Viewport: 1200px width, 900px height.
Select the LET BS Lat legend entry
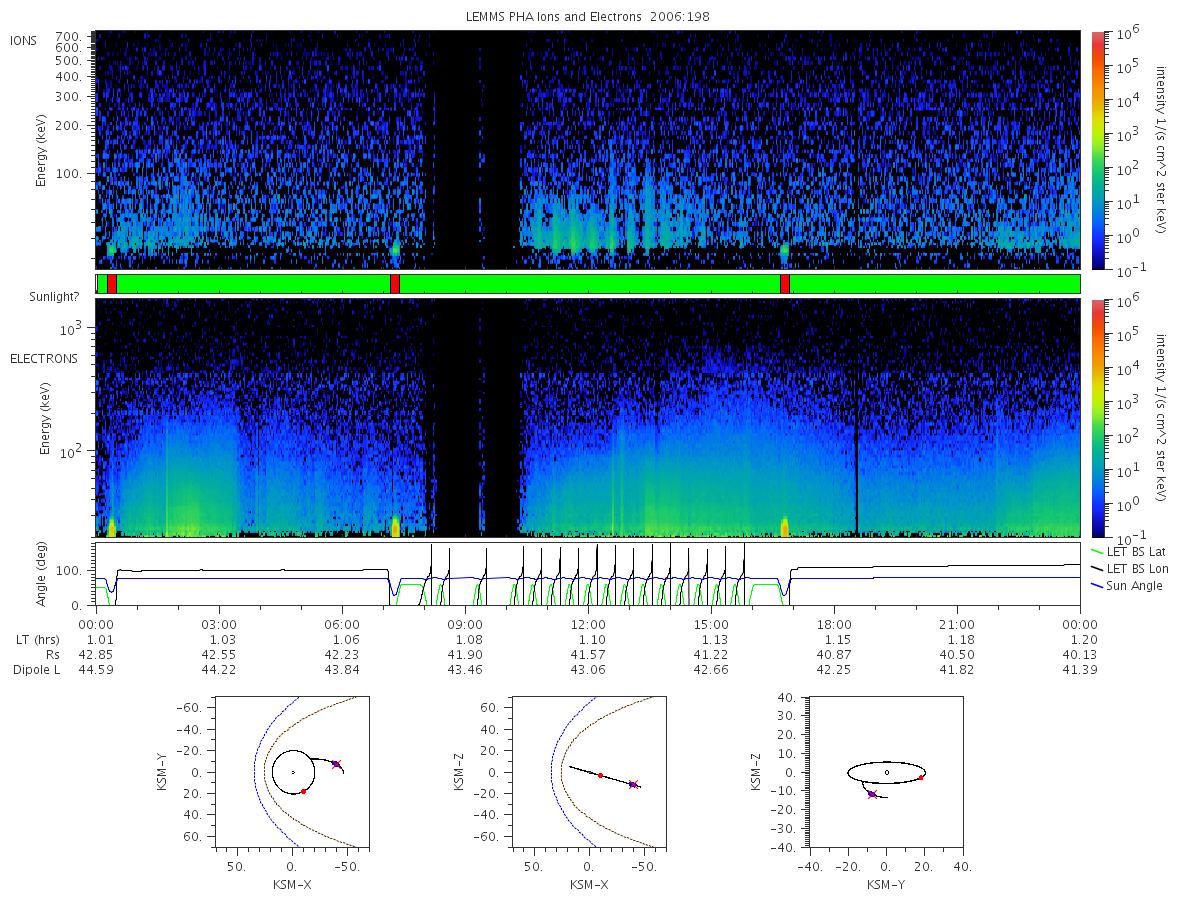1127,550
